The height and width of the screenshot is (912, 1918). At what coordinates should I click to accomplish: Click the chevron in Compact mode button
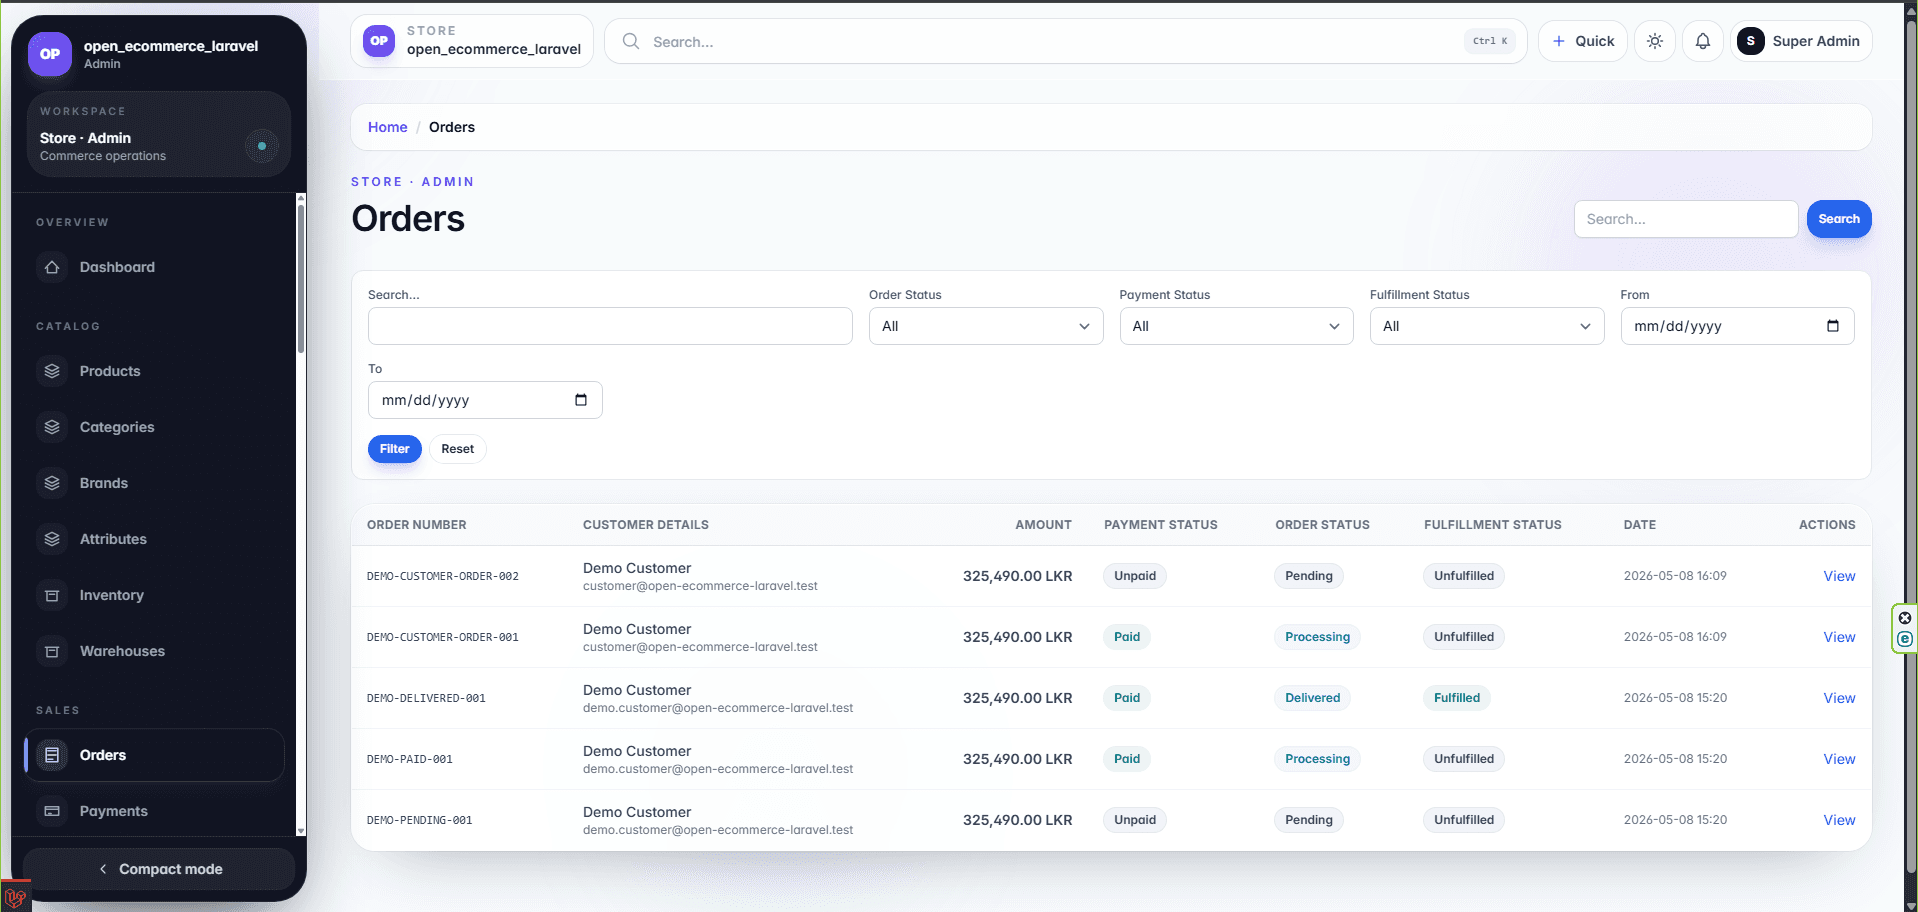coord(103,869)
